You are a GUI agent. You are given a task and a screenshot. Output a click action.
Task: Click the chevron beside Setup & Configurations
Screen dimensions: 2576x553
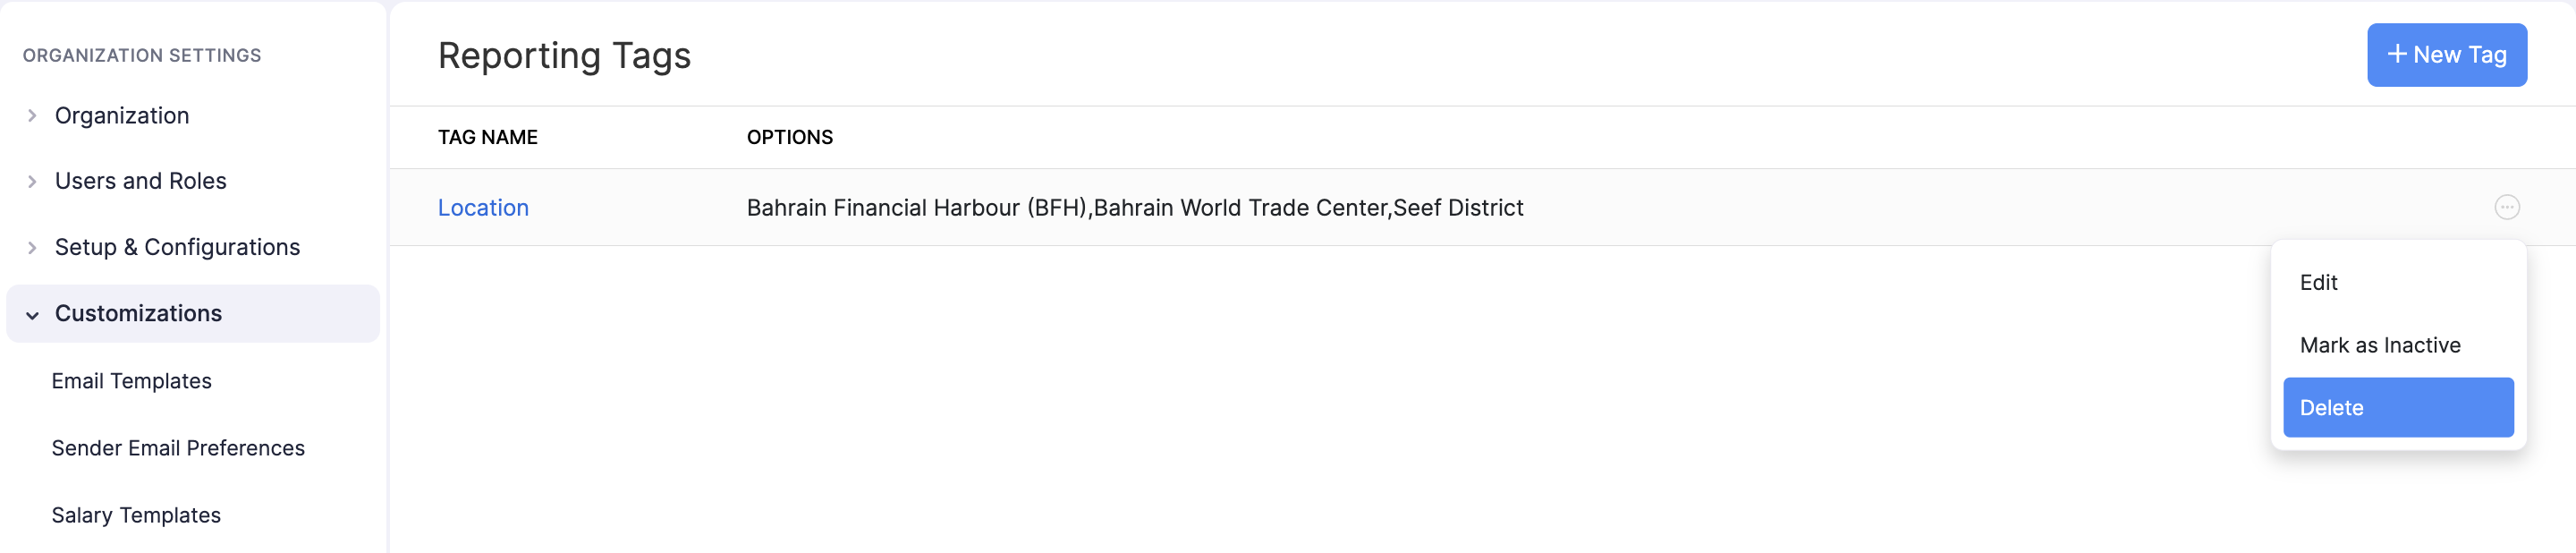click(x=32, y=248)
